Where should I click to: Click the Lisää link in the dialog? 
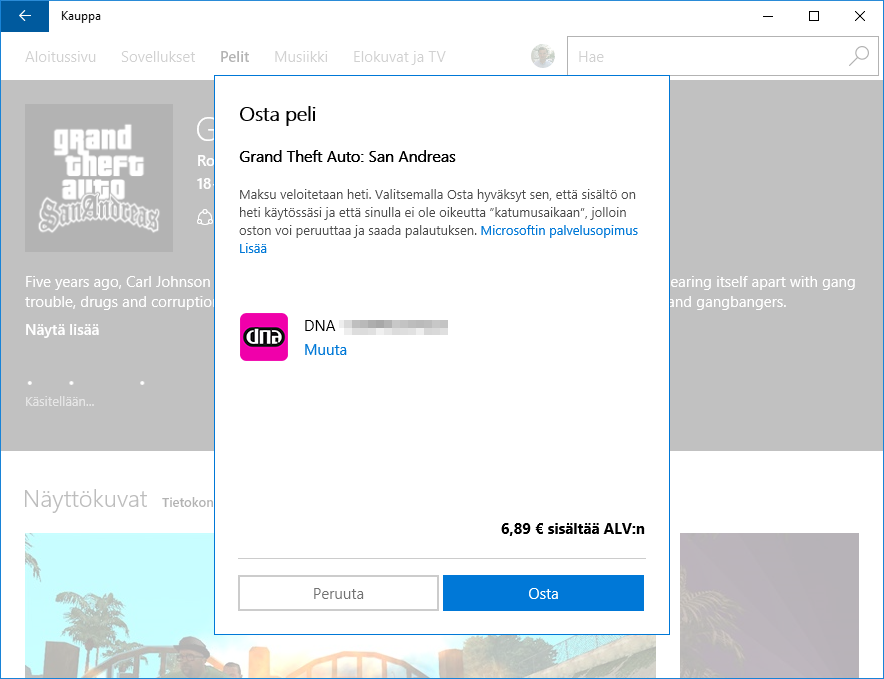253,249
